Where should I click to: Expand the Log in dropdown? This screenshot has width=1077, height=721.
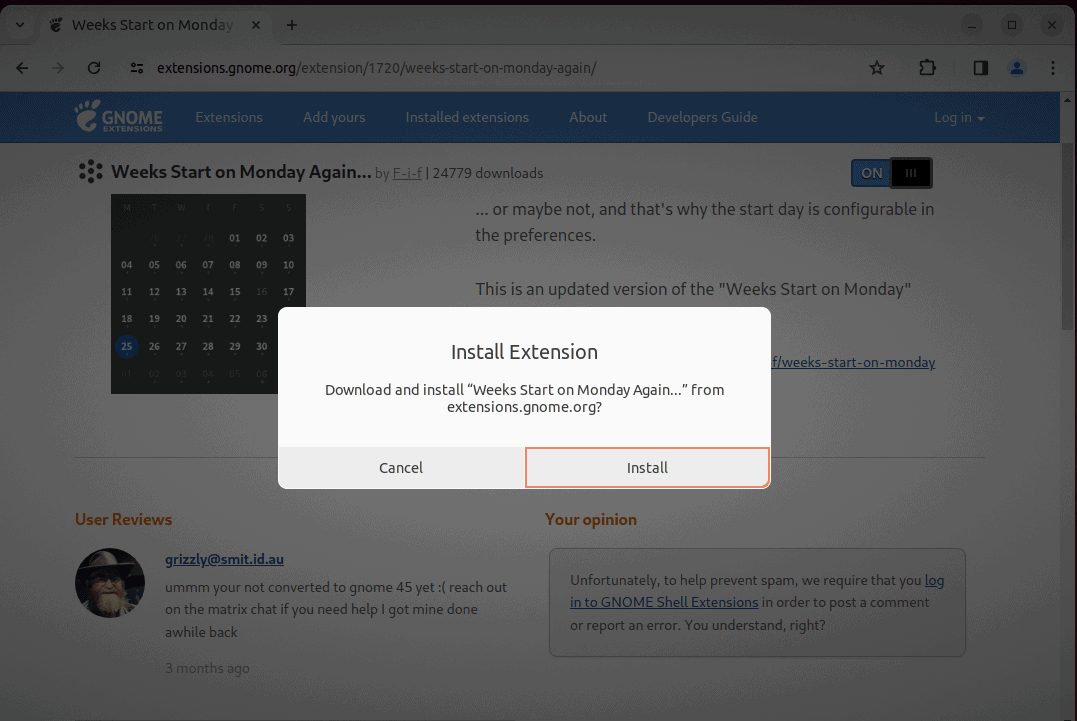[x=958, y=117]
